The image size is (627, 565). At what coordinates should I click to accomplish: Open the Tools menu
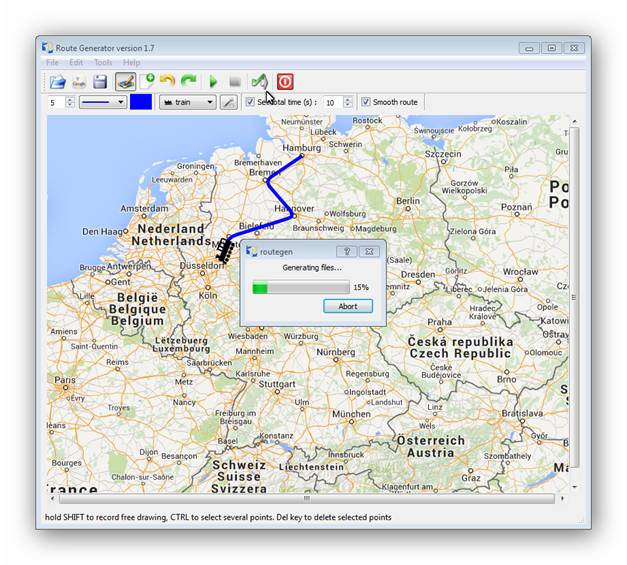[x=103, y=62]
